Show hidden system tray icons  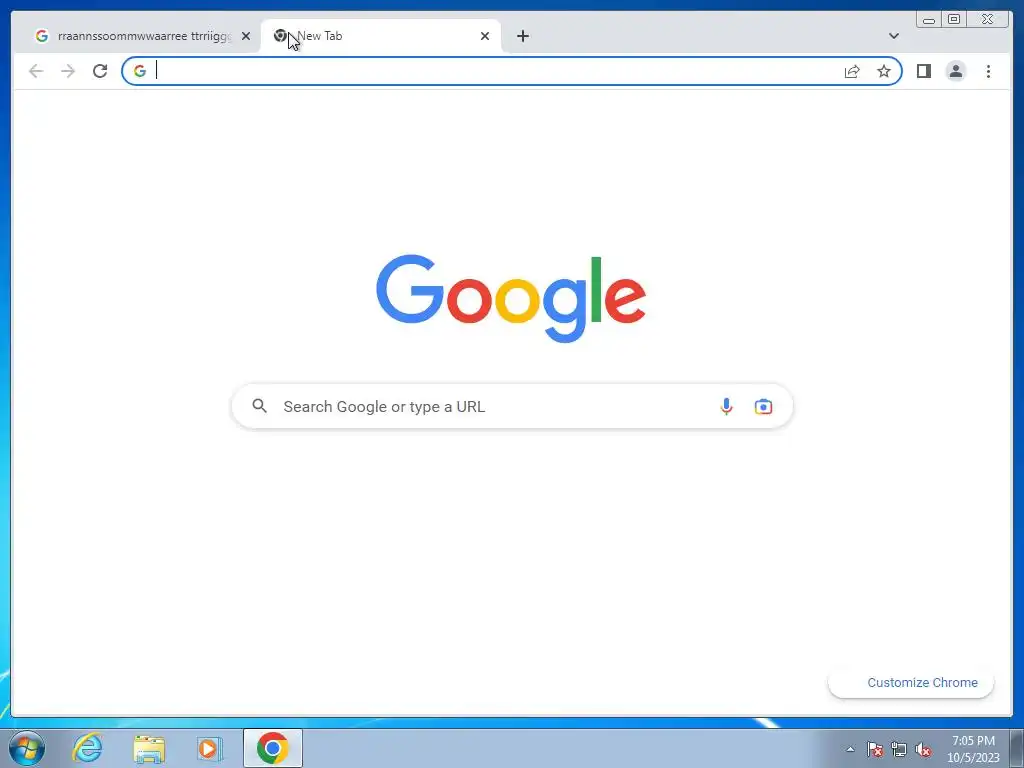(850, 749)
